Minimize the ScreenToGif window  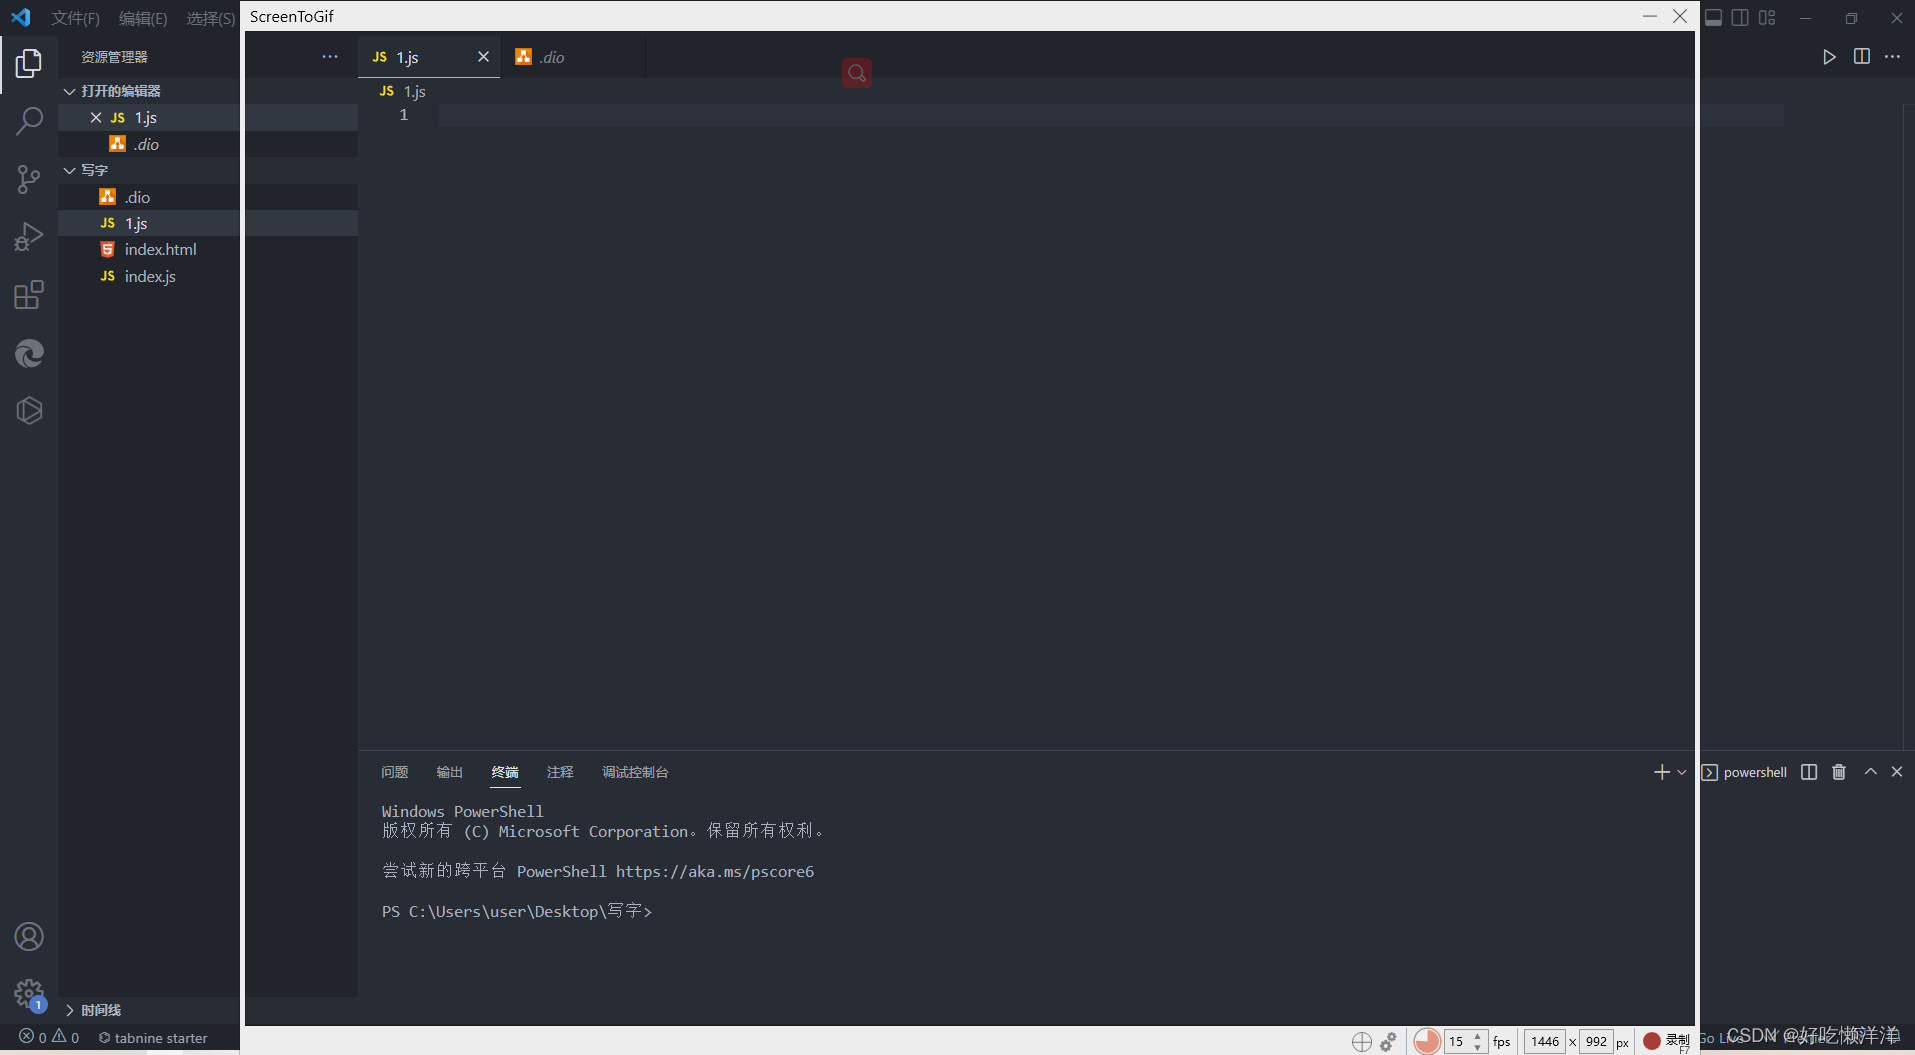click(x=1650, y=16)
